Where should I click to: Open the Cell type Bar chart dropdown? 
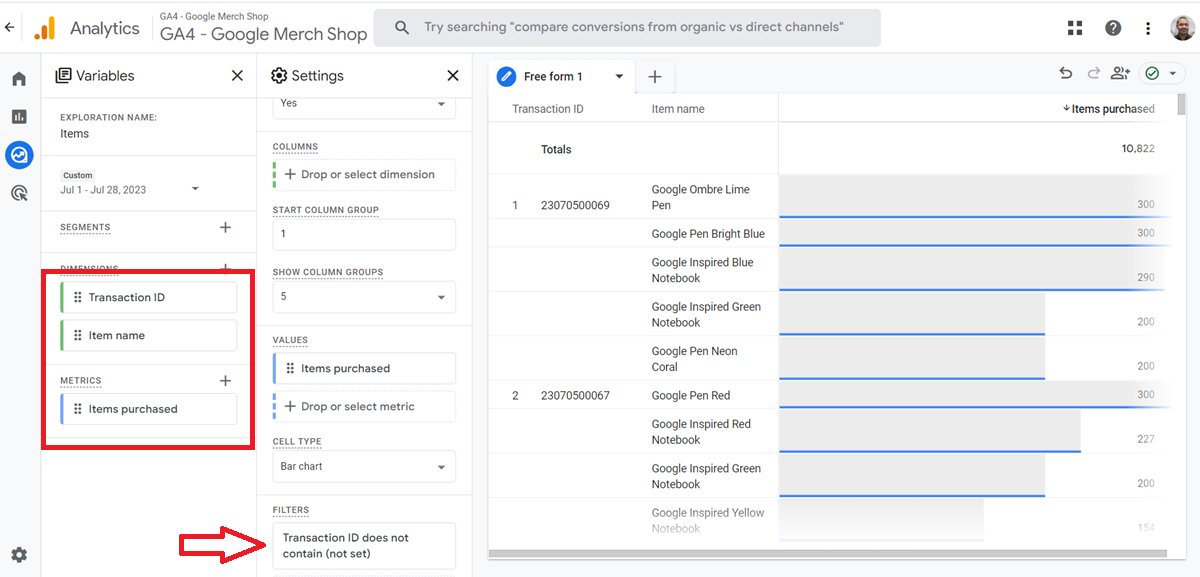coord(364,467)
